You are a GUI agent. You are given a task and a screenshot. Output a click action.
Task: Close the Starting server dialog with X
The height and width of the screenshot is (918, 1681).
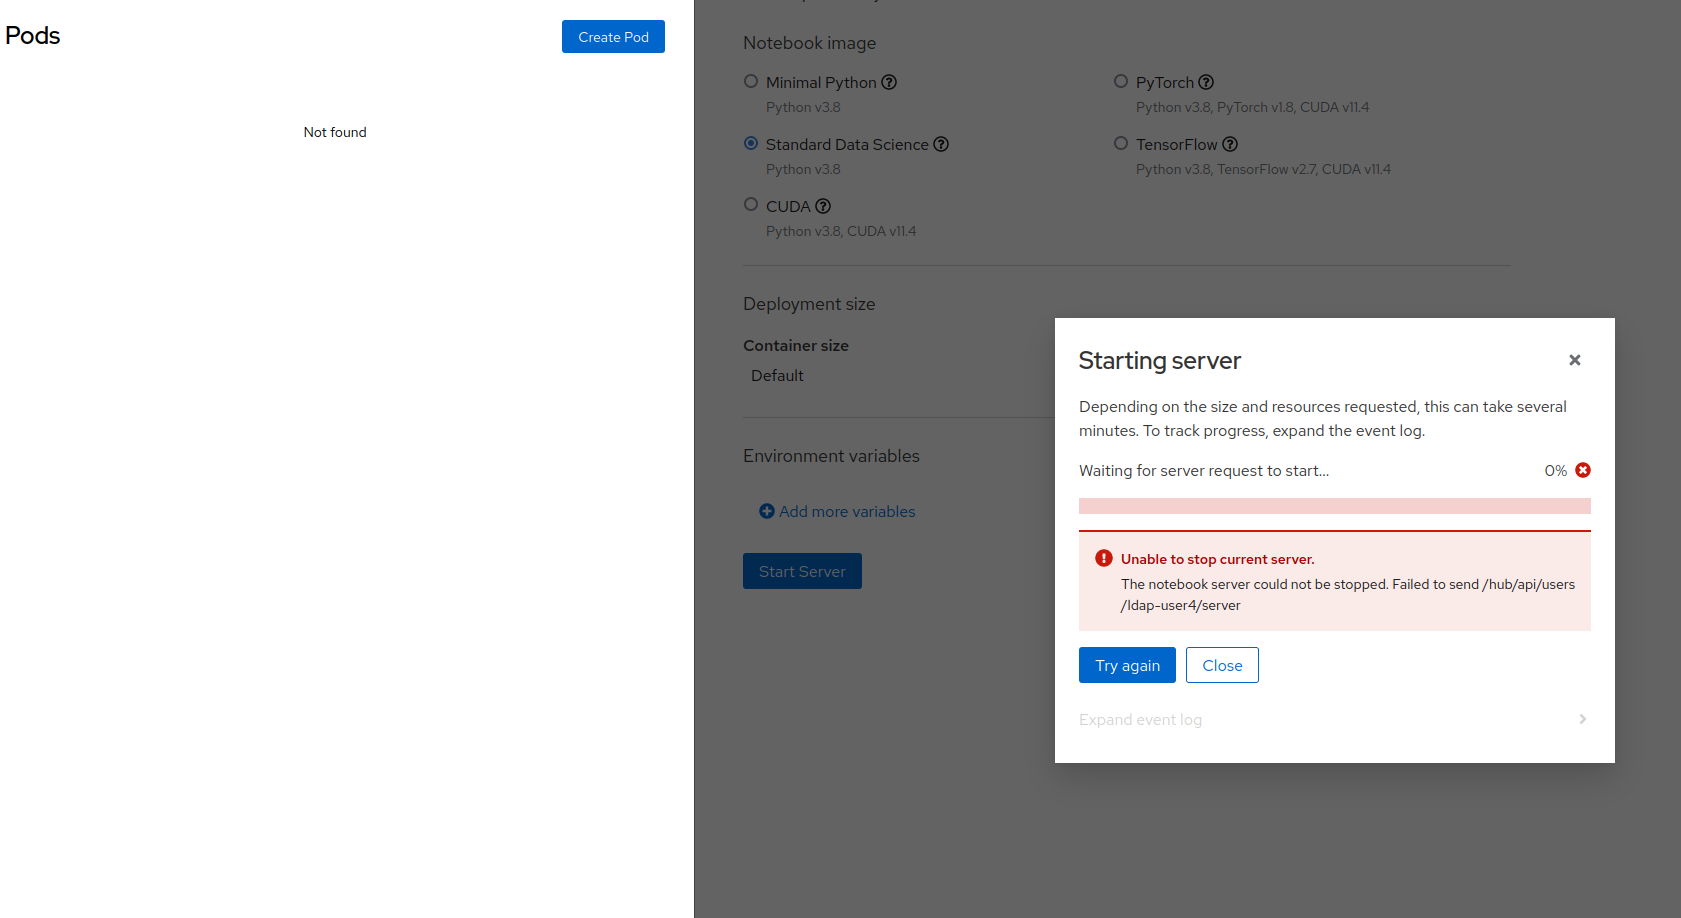point(1574,360)
